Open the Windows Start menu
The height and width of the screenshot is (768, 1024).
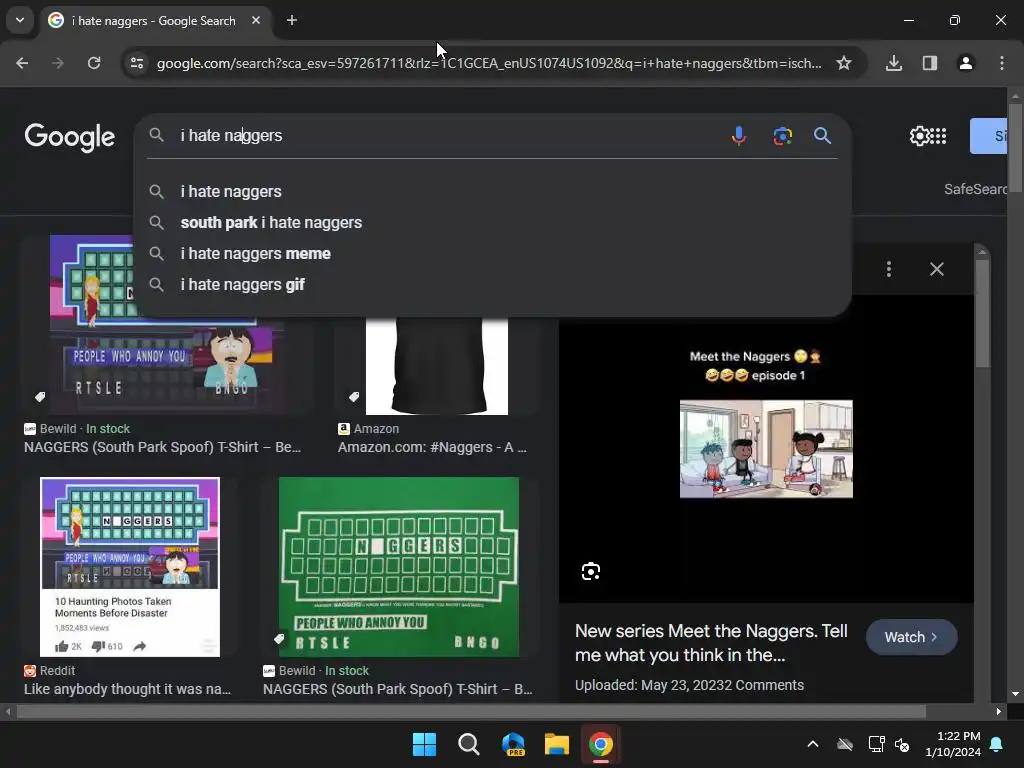pos(424,744)
